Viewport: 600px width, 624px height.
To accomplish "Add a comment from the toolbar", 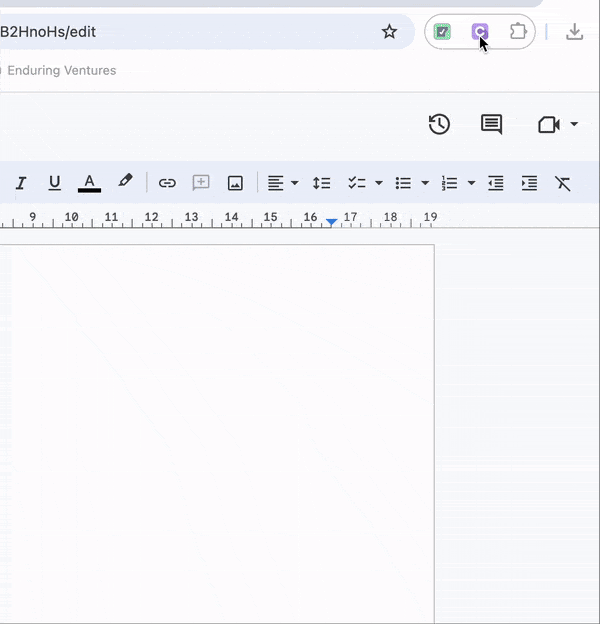I will (x=201, y=183).
